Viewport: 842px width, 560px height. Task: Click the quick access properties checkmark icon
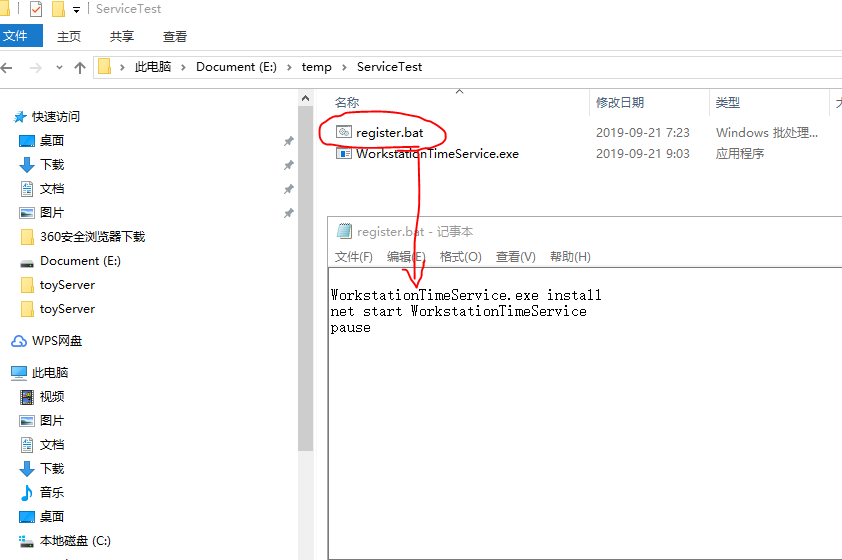(x=36, y=9)
